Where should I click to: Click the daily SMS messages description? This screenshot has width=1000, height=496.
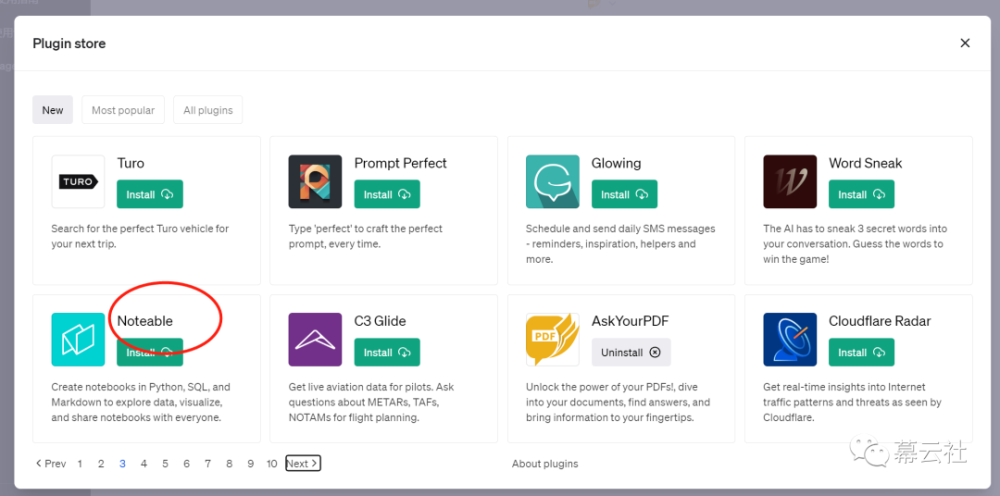pos(621,244)
